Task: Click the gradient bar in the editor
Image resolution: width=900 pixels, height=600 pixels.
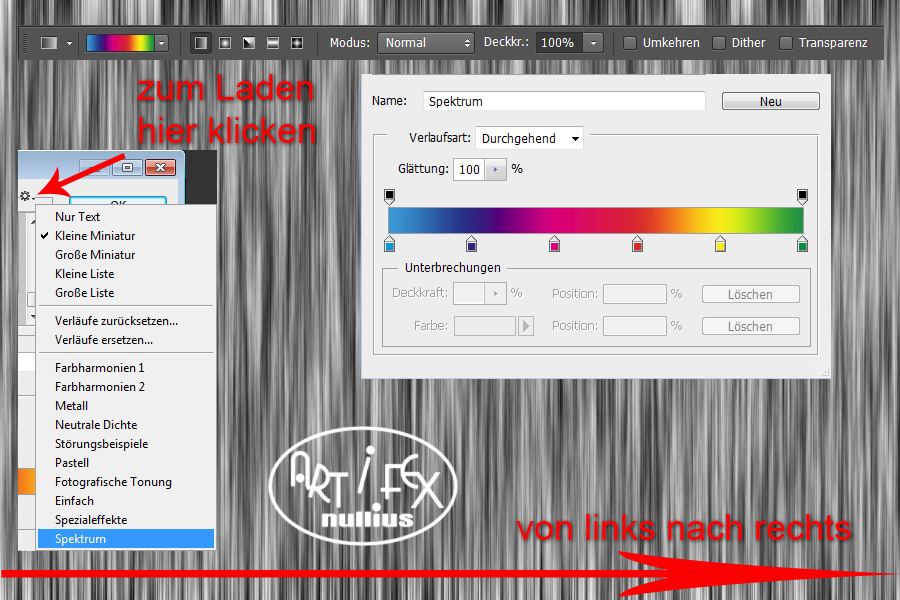Action: [596, 220]
